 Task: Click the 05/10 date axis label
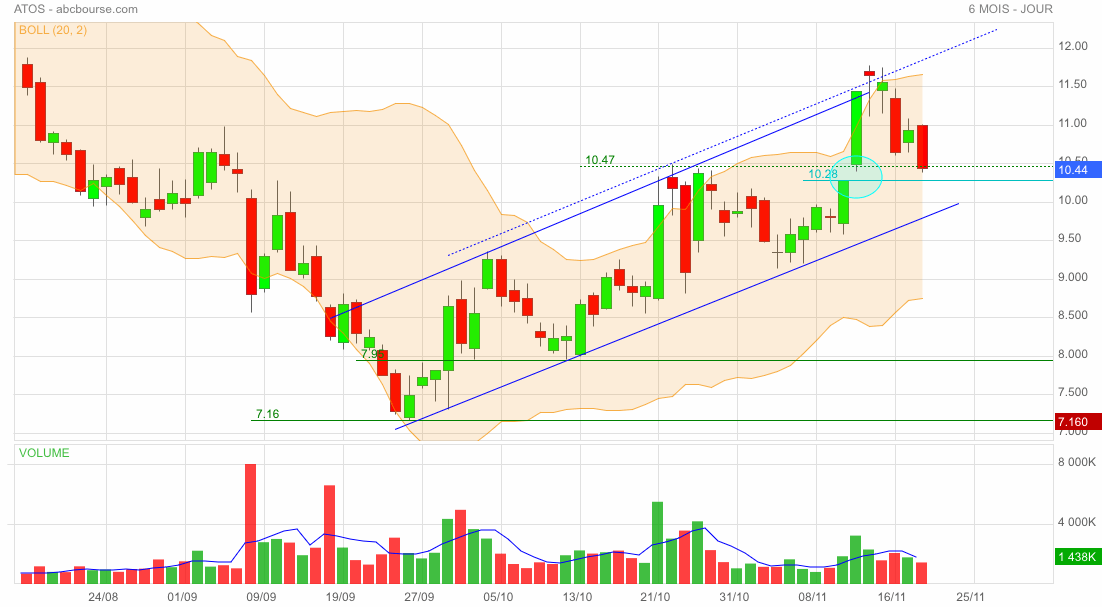click(x=498, y=596)
